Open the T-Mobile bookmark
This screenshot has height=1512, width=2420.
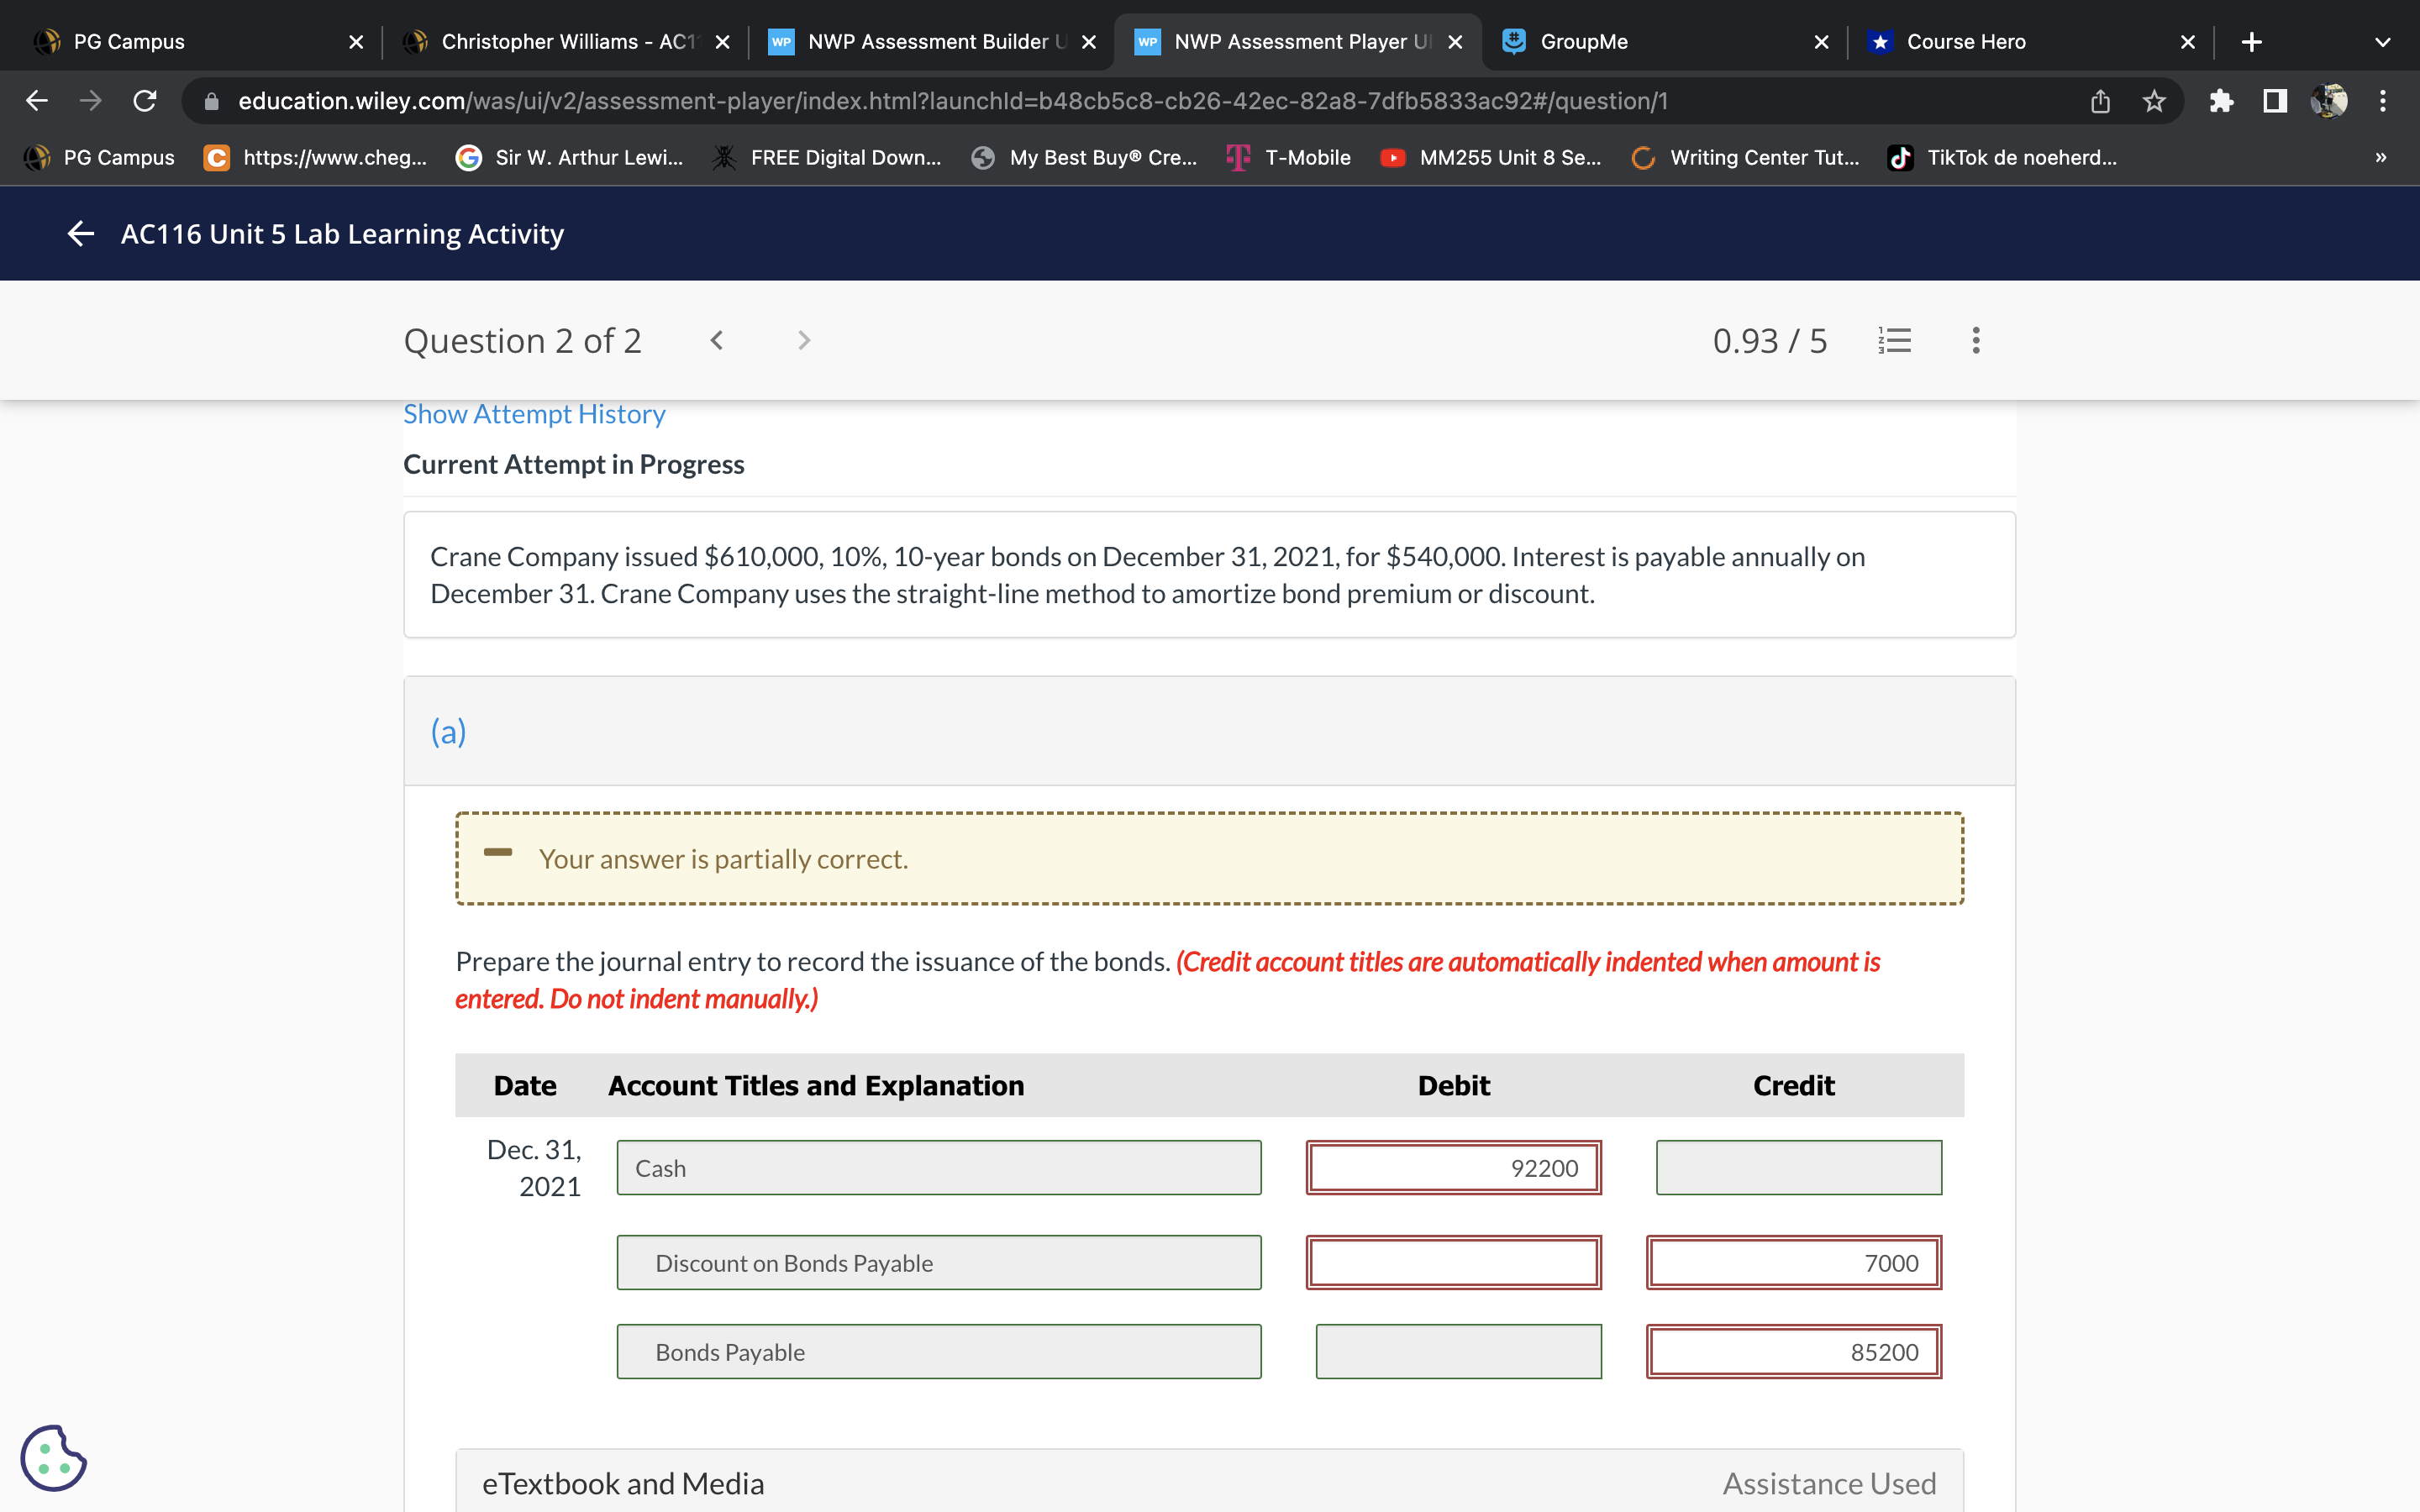[x=1290, y=158]
